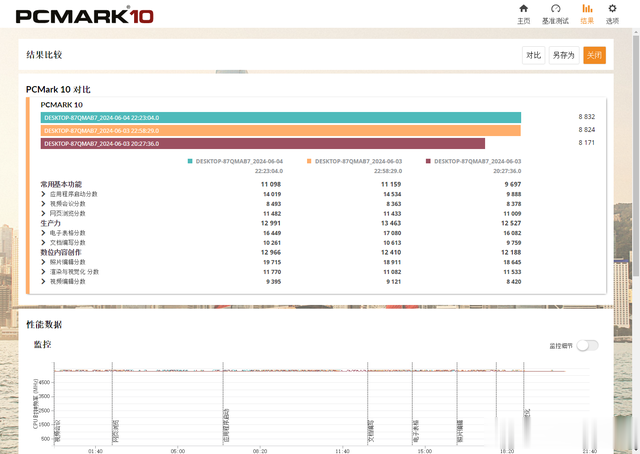Expand the 视频会议分数 row
Viewport: 640px width, 454px height.
point(43,204)
